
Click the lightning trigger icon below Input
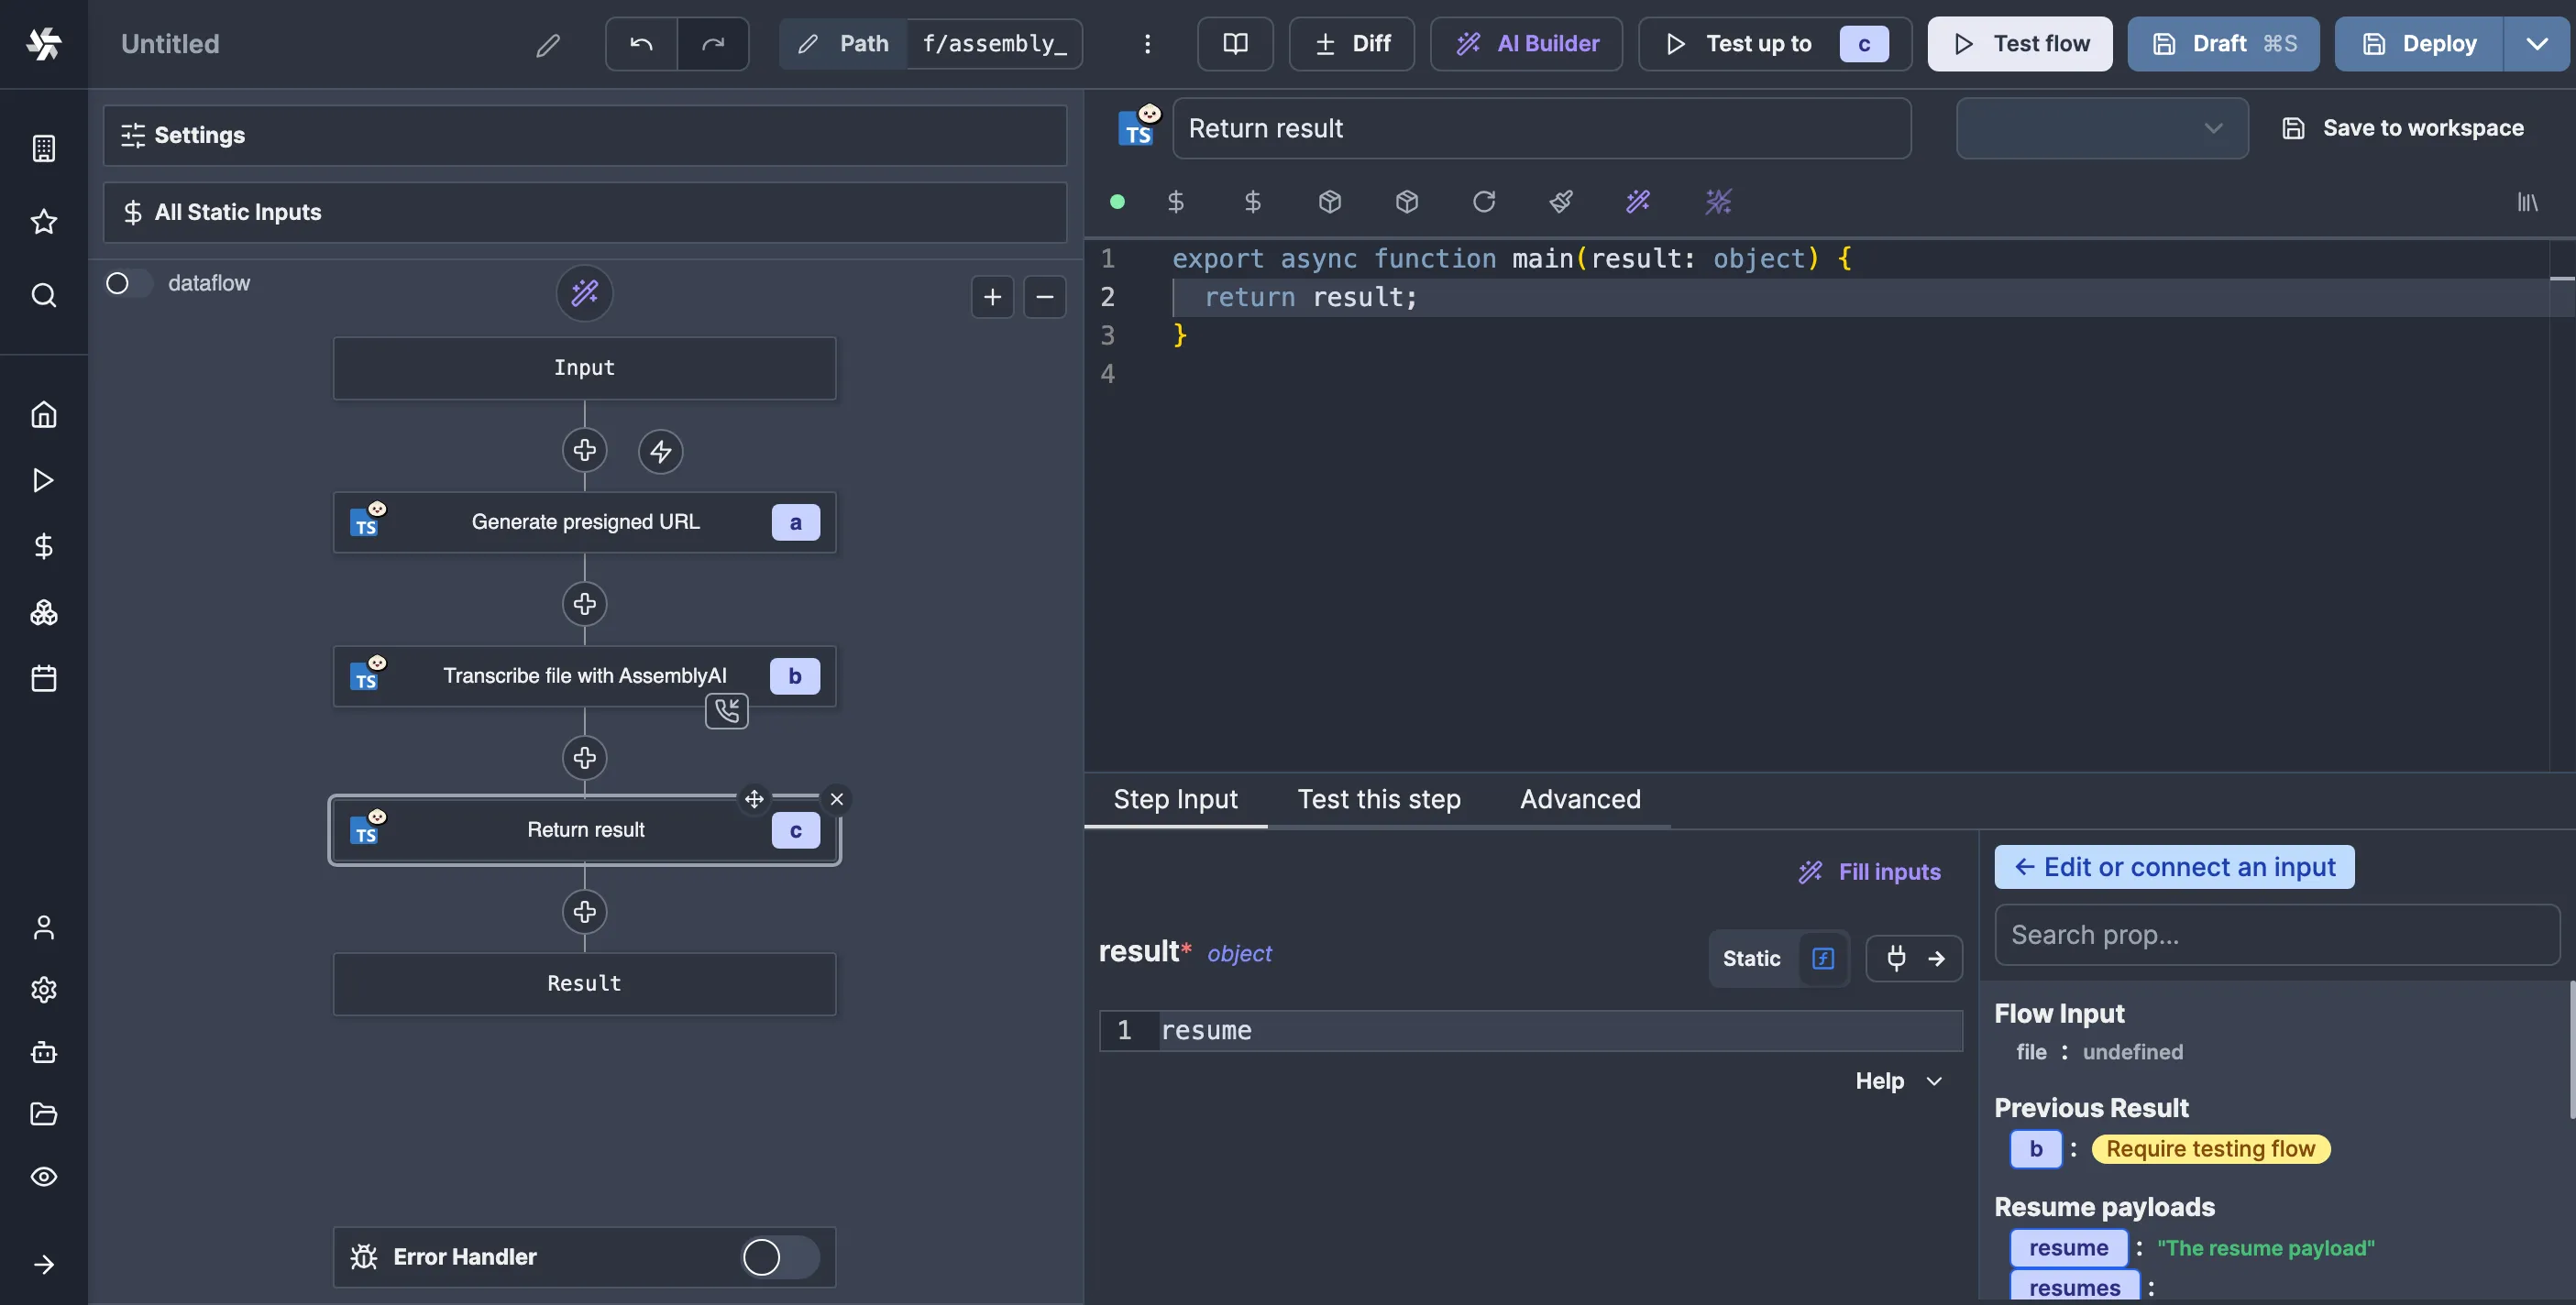pos(661,451)
